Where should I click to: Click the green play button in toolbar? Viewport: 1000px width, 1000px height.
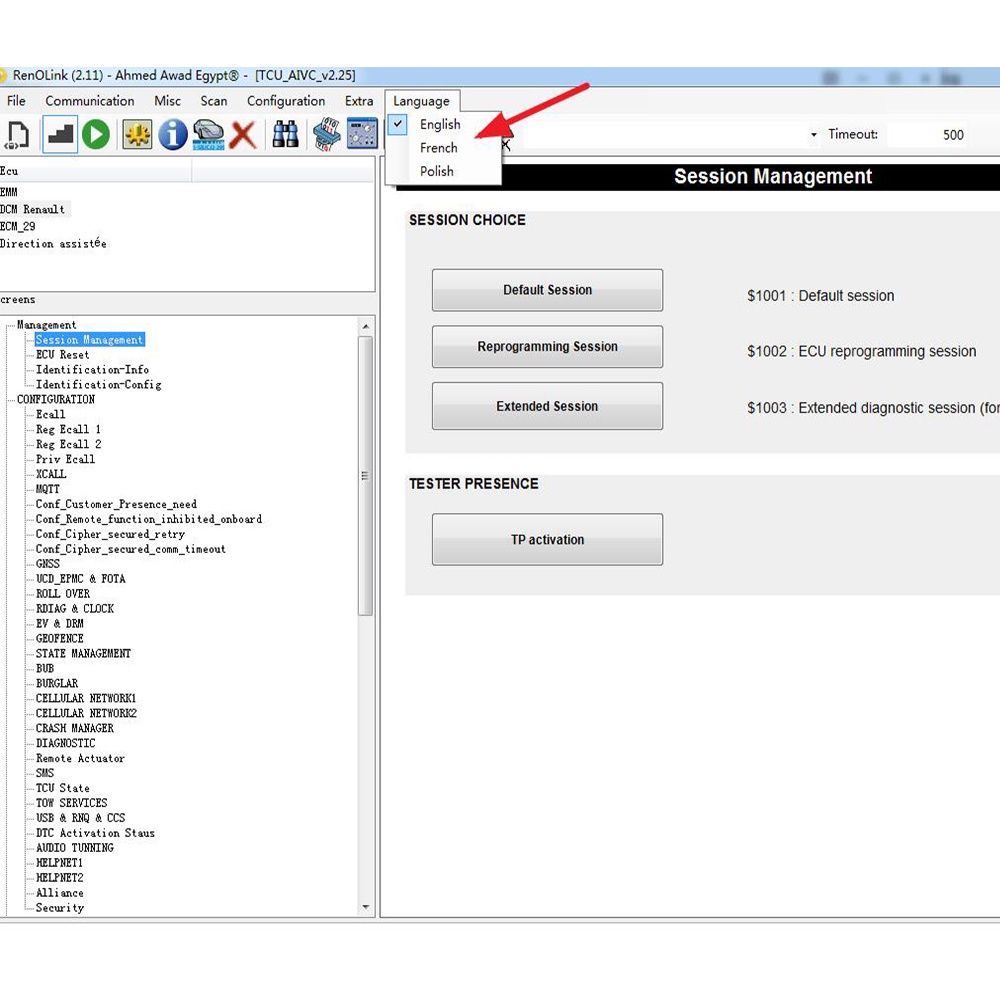pyautogui.click(x=96, y=134)
